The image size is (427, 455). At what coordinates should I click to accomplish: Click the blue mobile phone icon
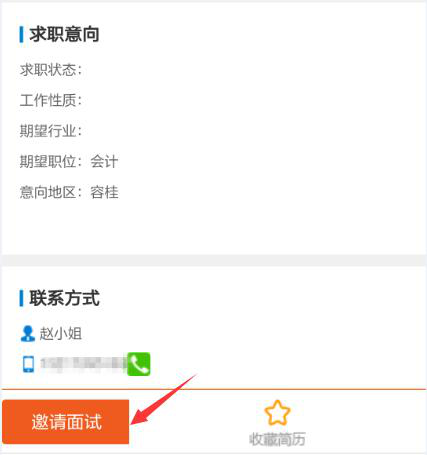(28, 364)
